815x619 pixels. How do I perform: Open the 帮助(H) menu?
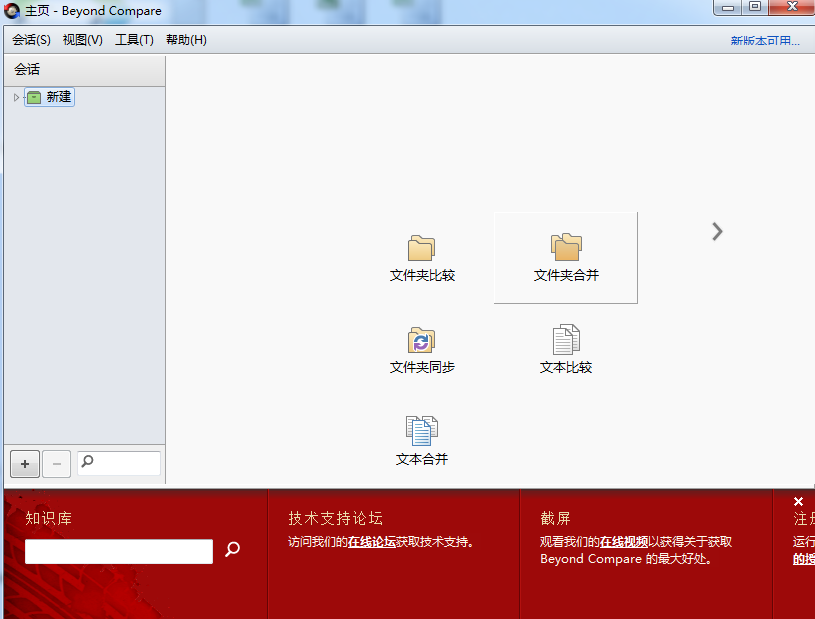coord(186,40)
